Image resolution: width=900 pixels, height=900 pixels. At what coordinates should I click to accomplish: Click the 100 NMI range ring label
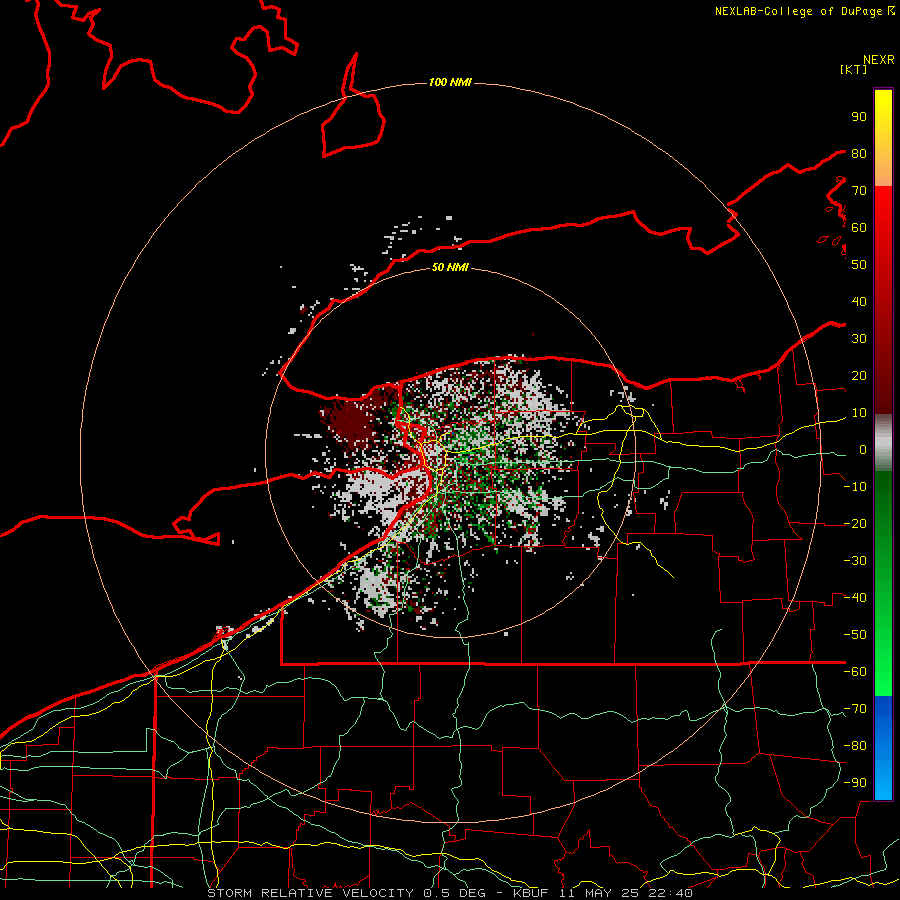pos(450,83)
